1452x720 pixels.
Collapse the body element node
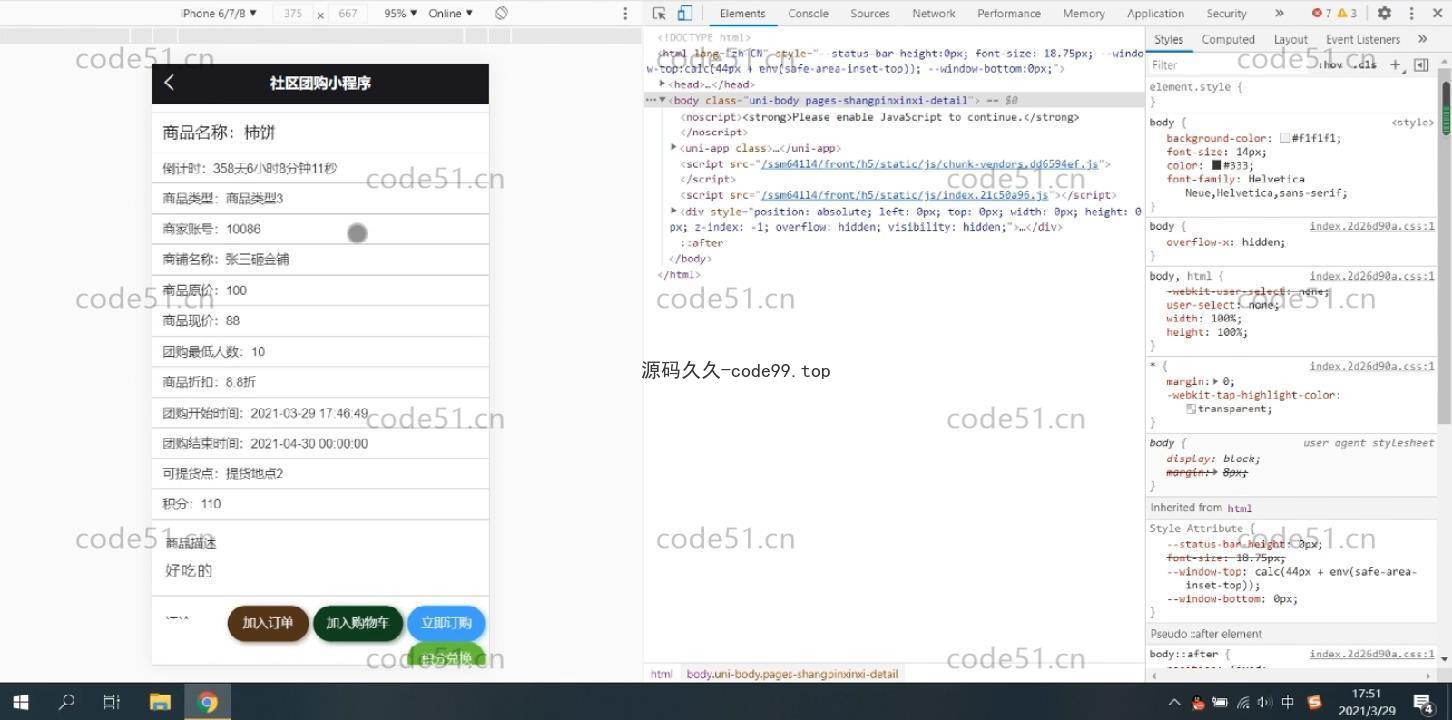(662, 100)
